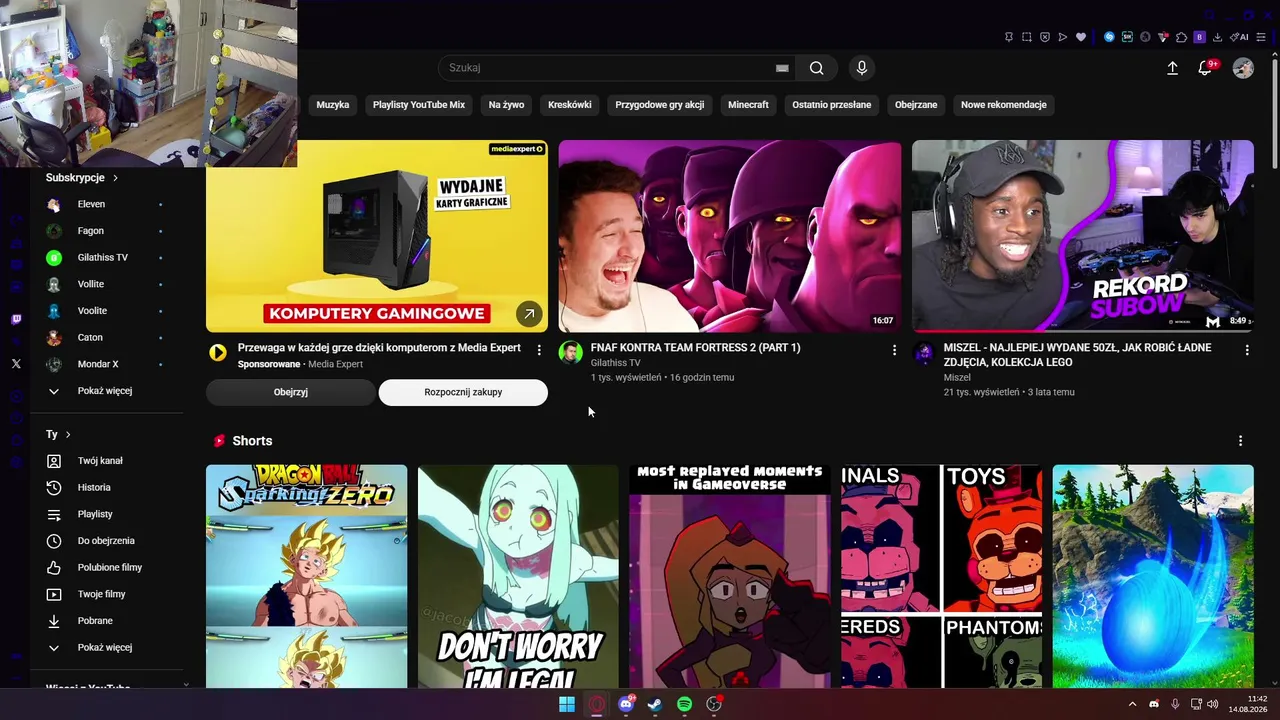Open the YouTube upload/create icon

click(1172, 68)
